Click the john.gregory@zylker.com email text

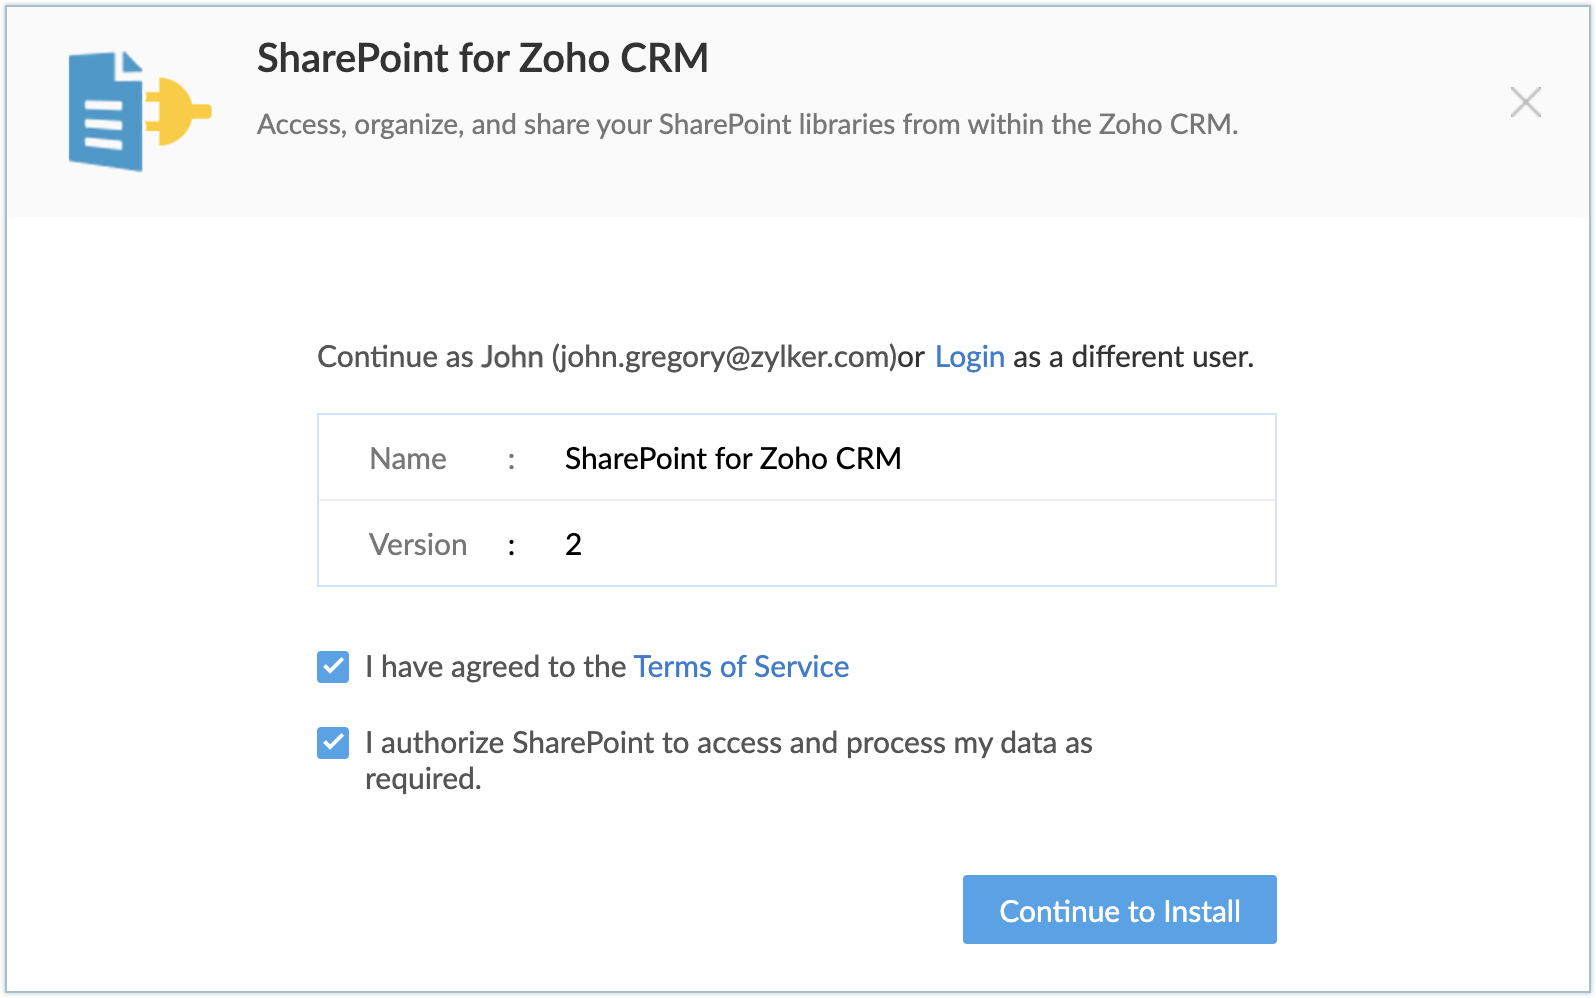click(x=724, y=357)
